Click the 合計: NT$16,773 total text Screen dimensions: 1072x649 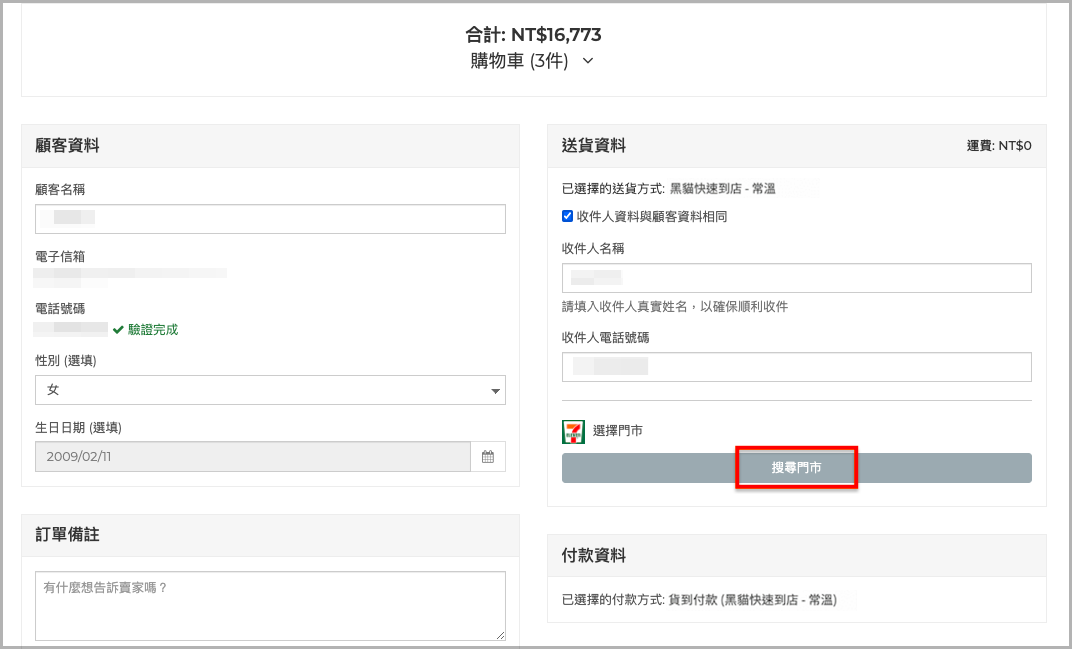533,34
